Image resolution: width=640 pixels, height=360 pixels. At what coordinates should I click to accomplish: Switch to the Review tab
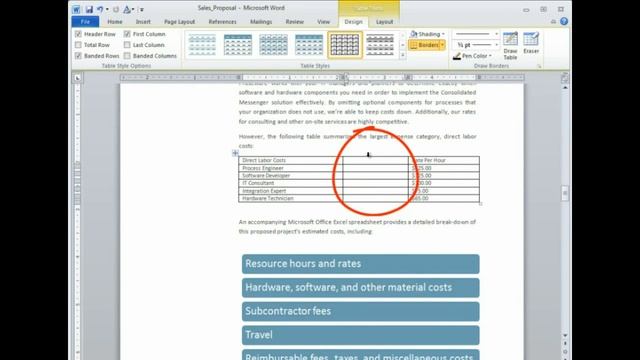coord(295,22)
